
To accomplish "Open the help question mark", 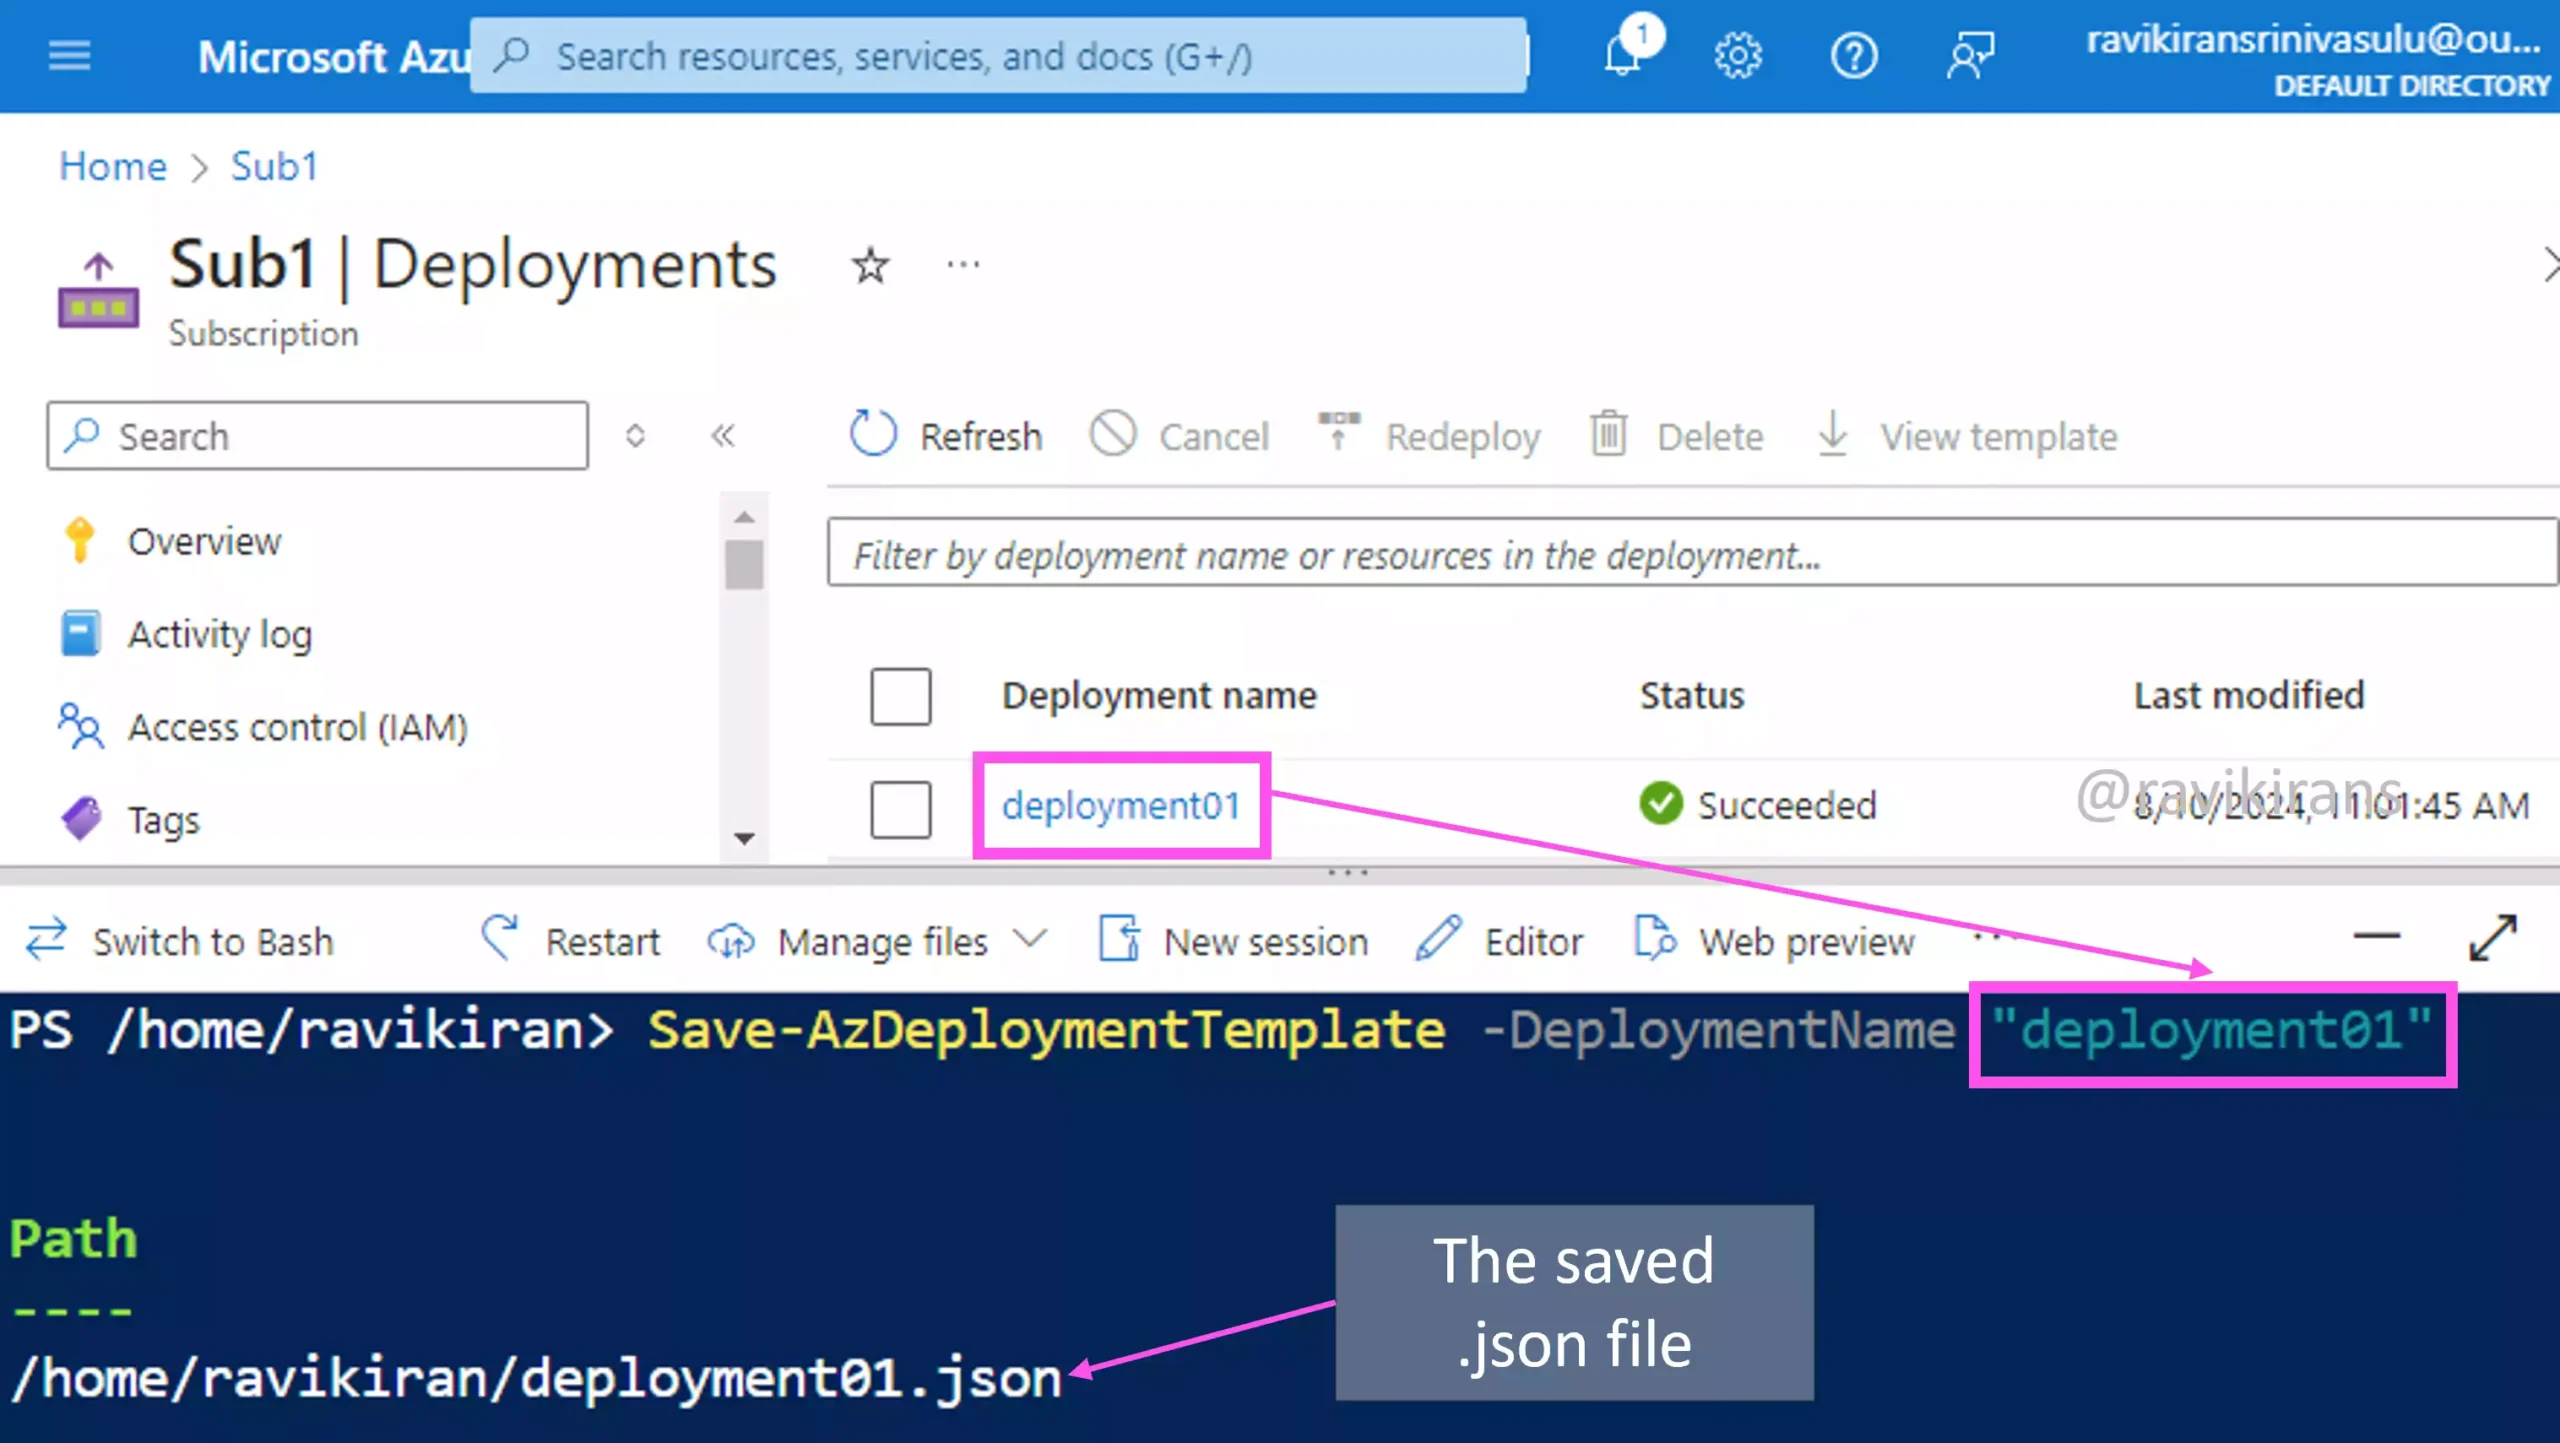I will (1853, 56).
